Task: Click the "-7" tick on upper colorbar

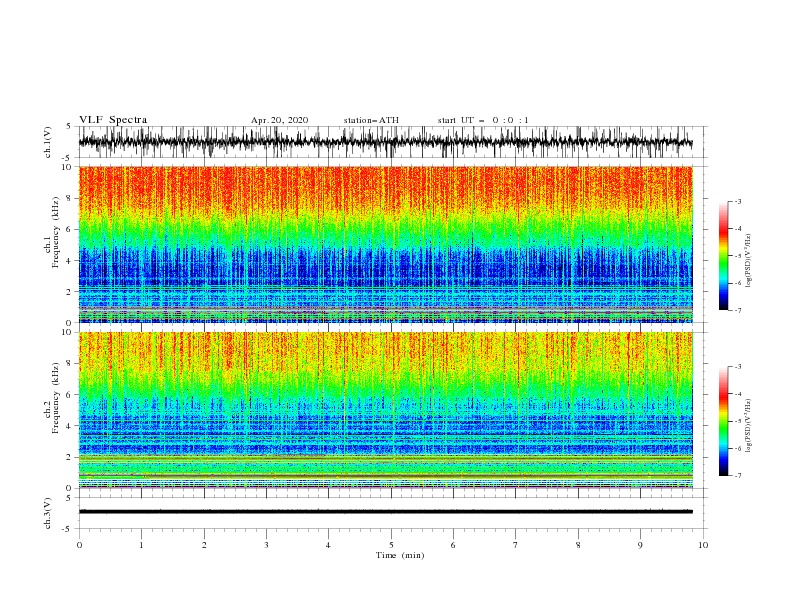Action: pyautogui.click(x=738, y=311)
